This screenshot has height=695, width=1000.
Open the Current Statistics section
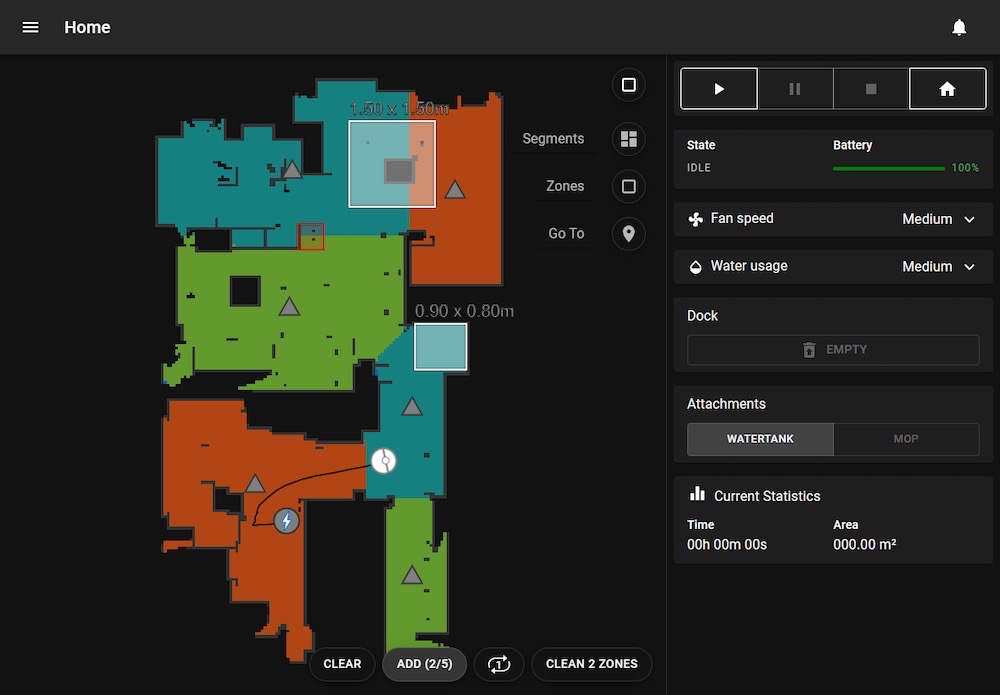coord(767,495)
